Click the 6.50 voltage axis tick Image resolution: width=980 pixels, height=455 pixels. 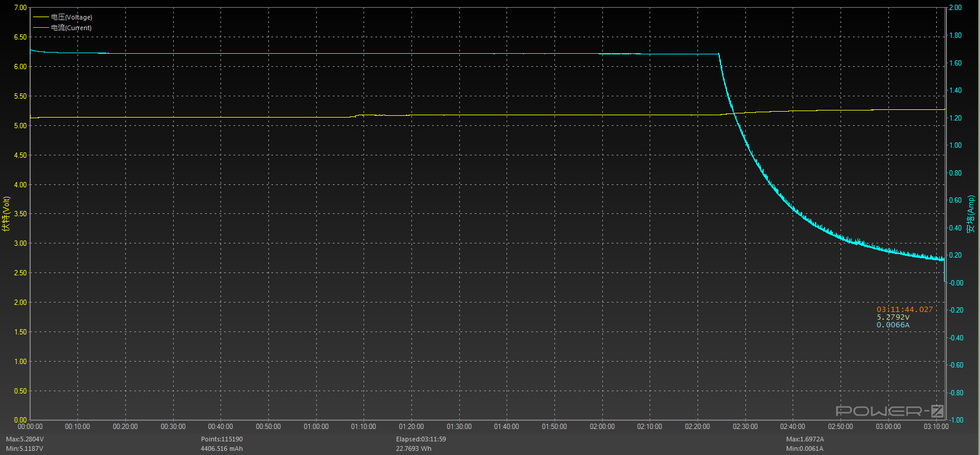coord(20,37)
